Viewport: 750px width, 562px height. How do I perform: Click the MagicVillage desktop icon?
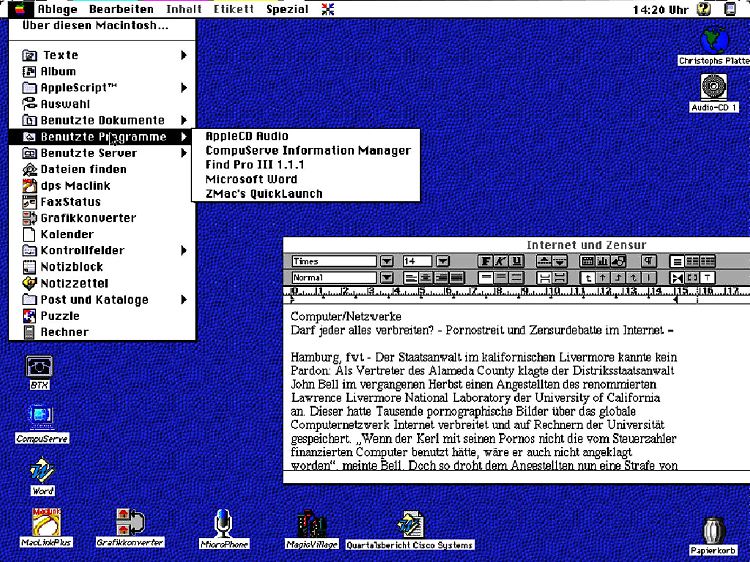pyautogui.click(x=311, y=524)
